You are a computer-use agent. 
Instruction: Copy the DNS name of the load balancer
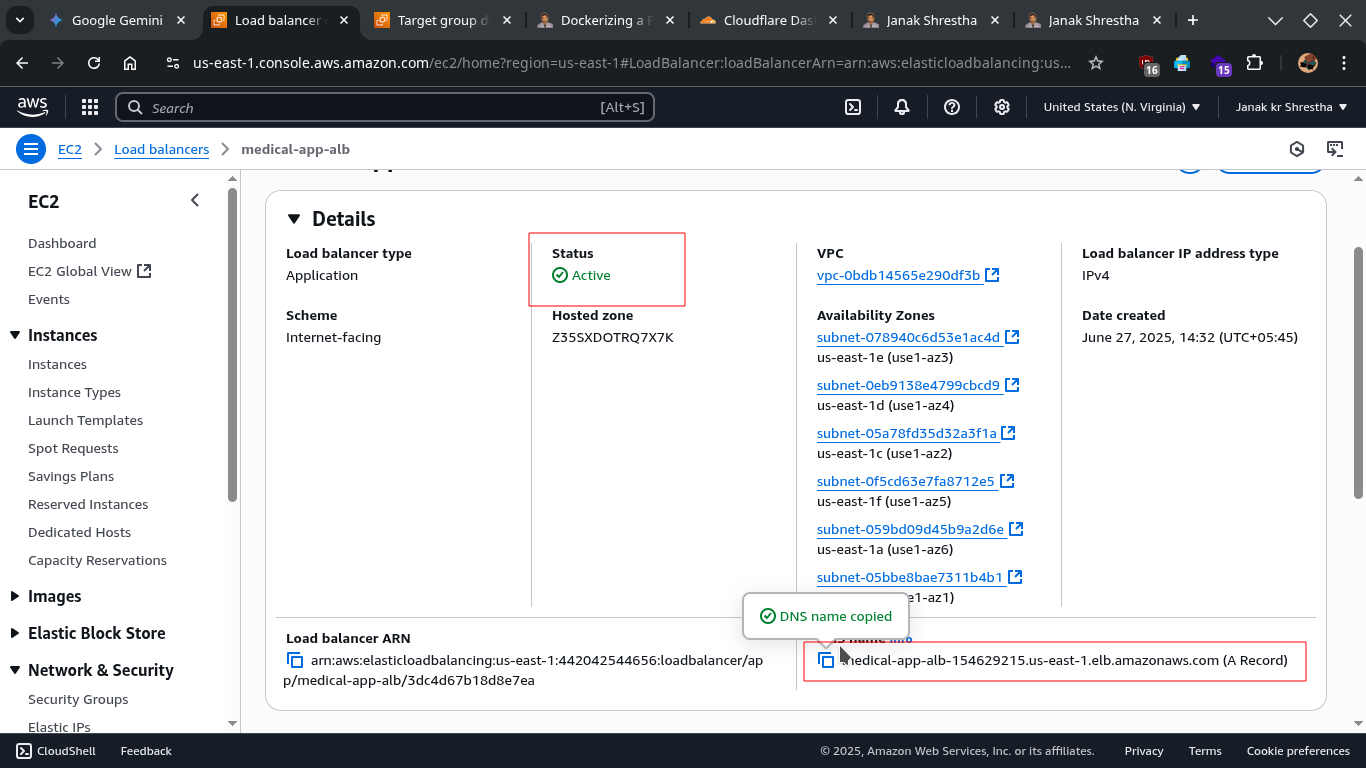pos(826,660)
